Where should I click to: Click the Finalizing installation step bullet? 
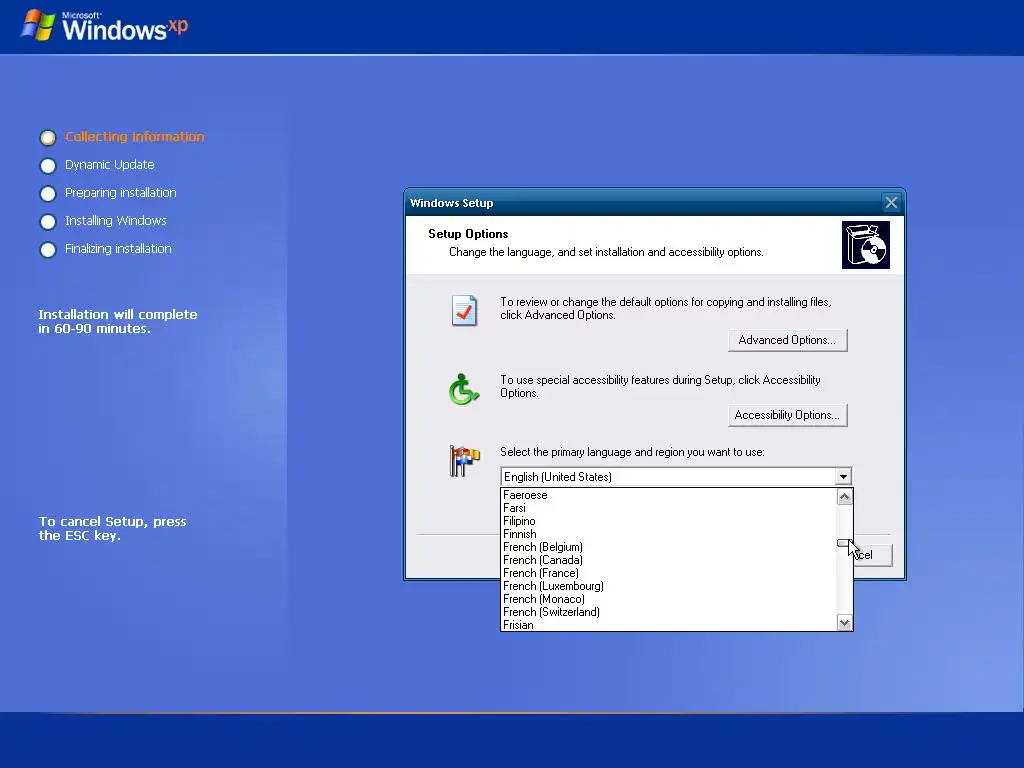(x=48, y=250)
